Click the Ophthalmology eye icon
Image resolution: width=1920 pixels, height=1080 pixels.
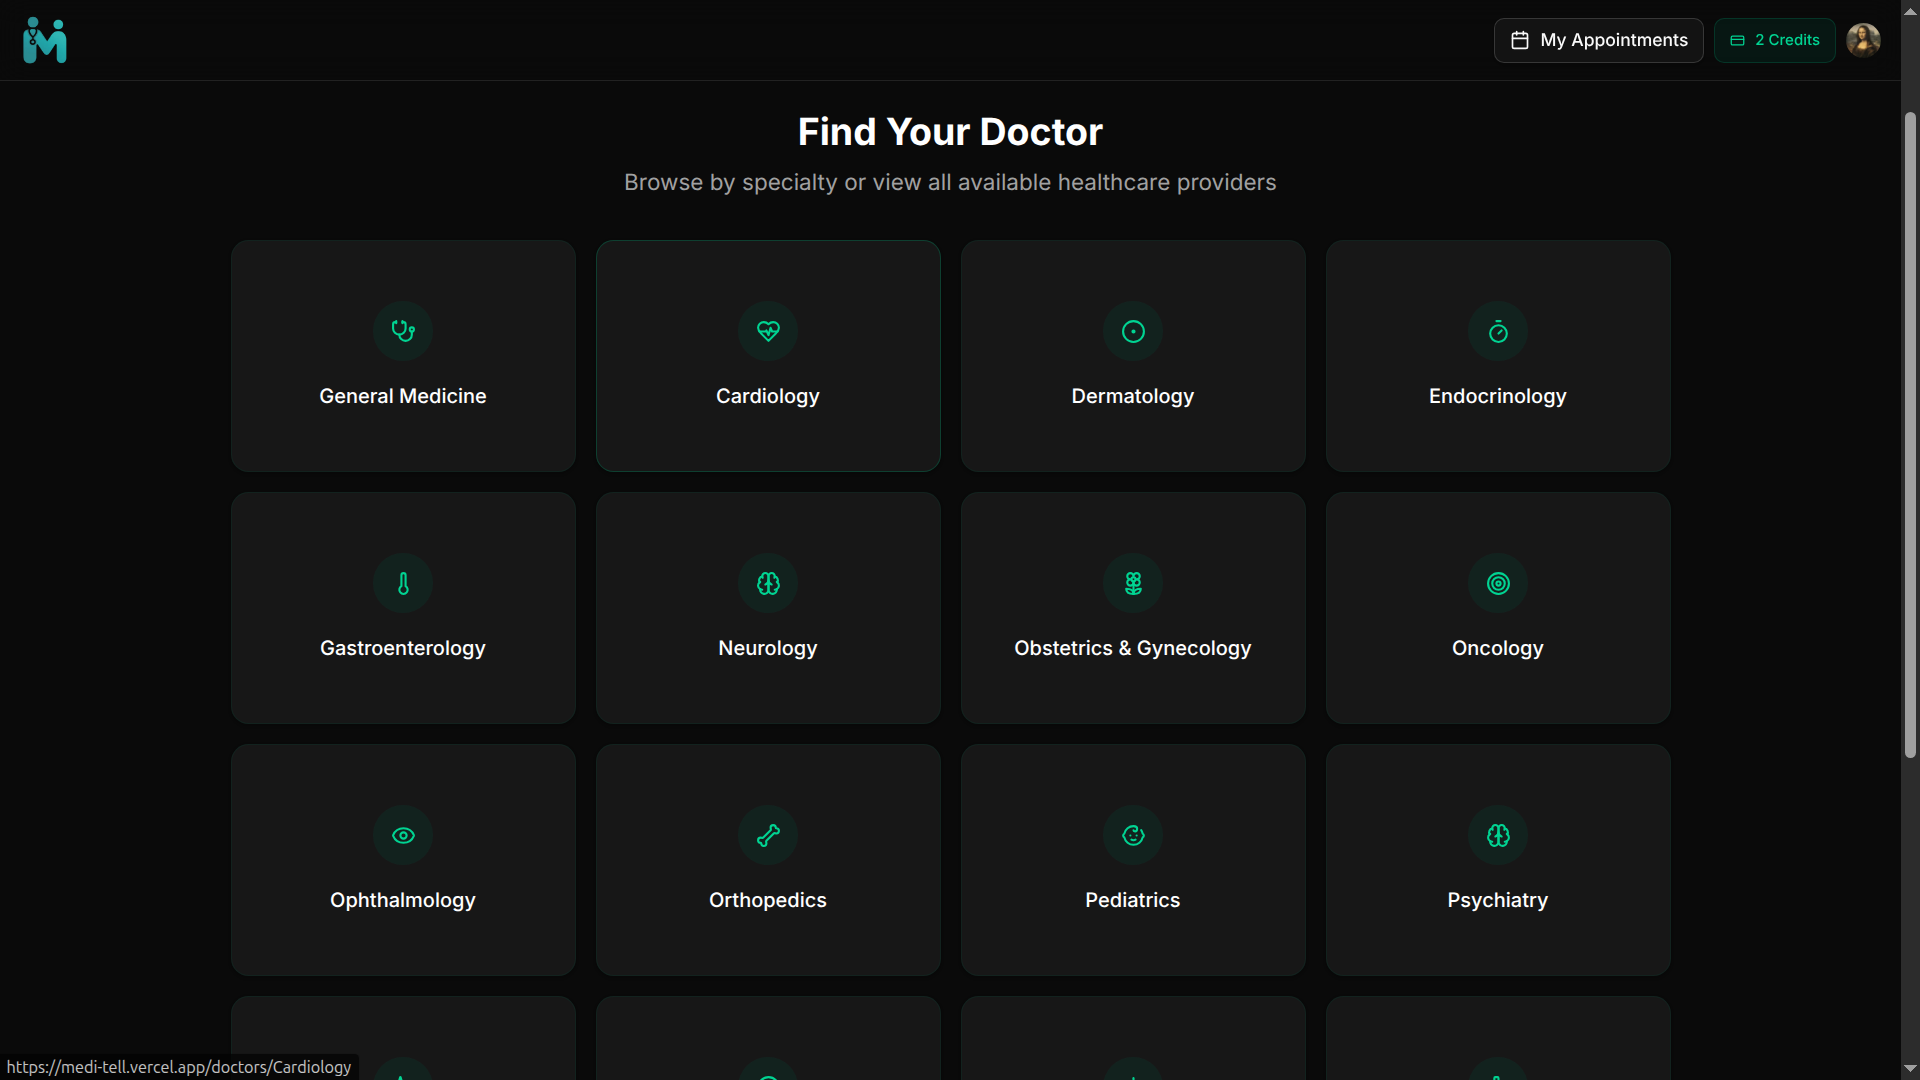click(x=403, y=835)
